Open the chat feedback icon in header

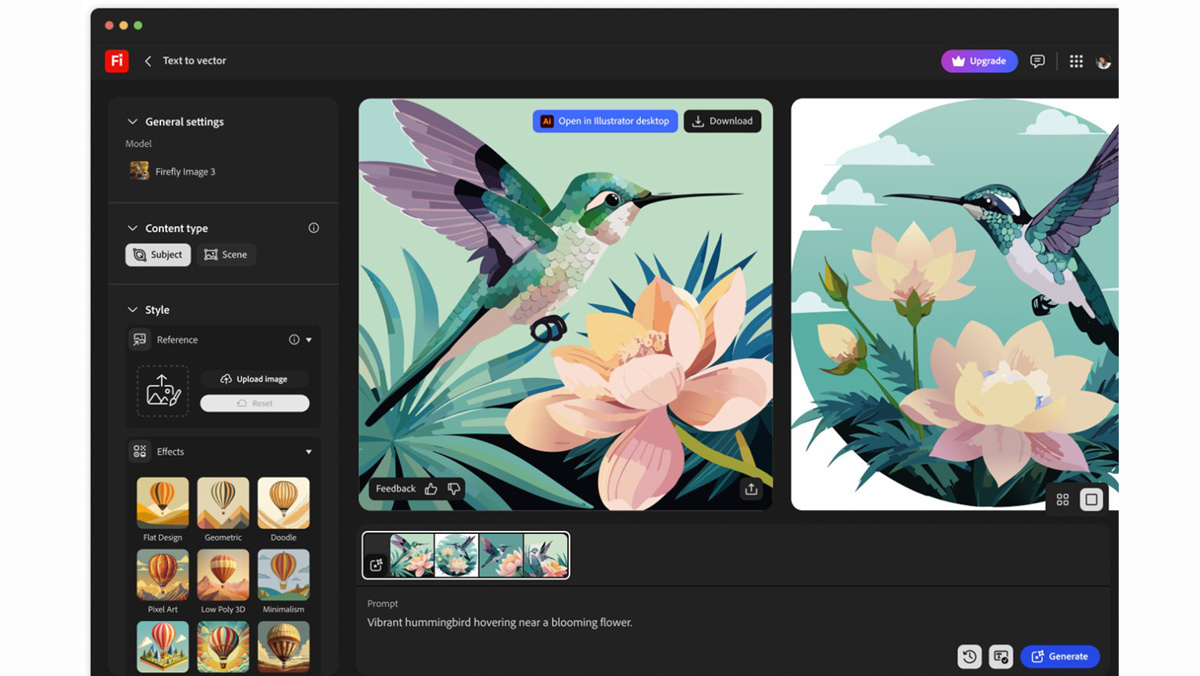click(1038, 61)
